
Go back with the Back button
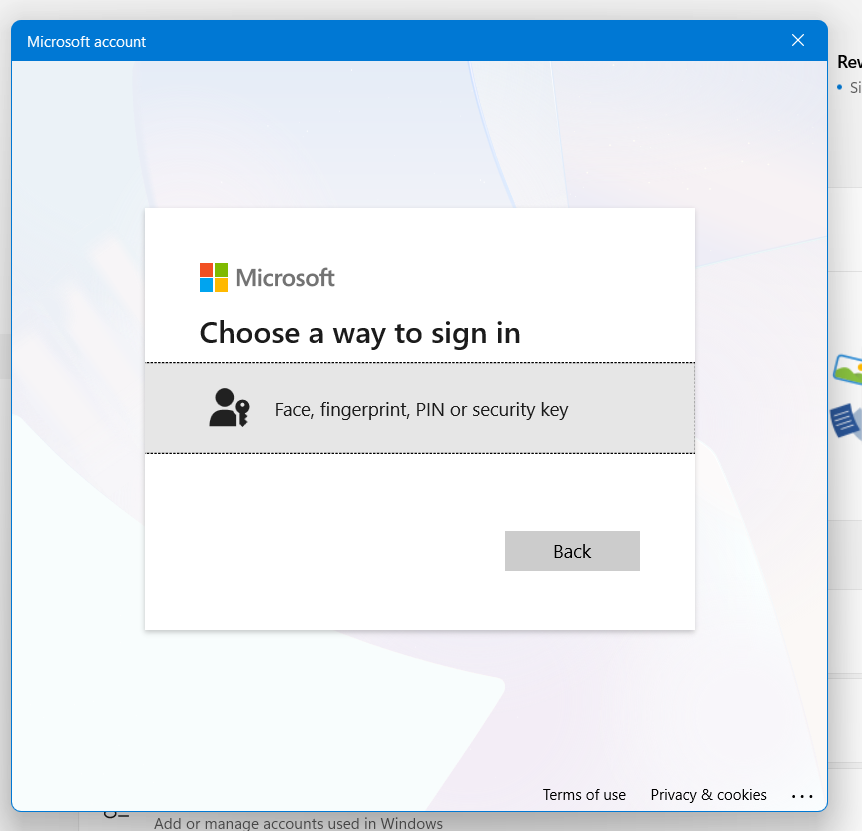(x=572, y=551)
